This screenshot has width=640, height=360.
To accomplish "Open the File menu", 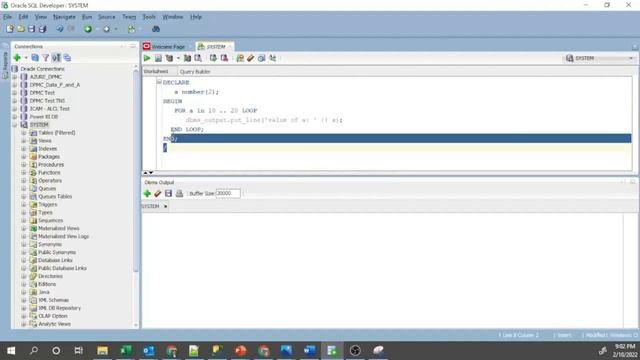I will [x=7, y=17].
